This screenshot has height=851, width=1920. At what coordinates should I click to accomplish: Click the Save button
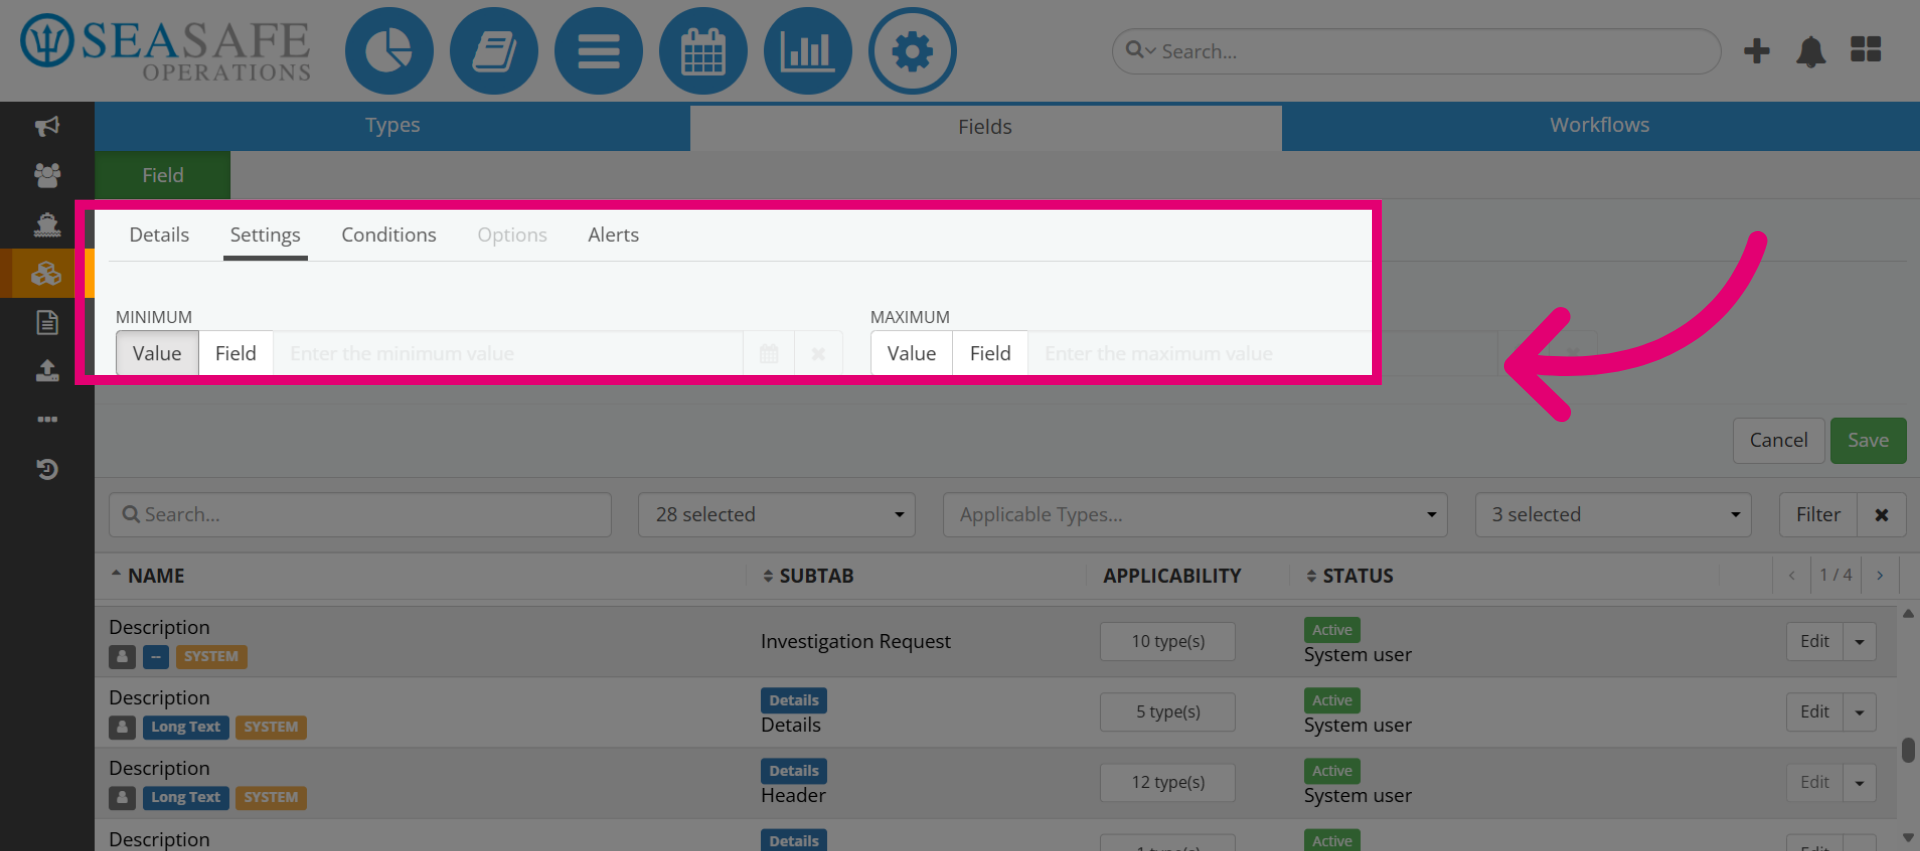(1868, 441)
